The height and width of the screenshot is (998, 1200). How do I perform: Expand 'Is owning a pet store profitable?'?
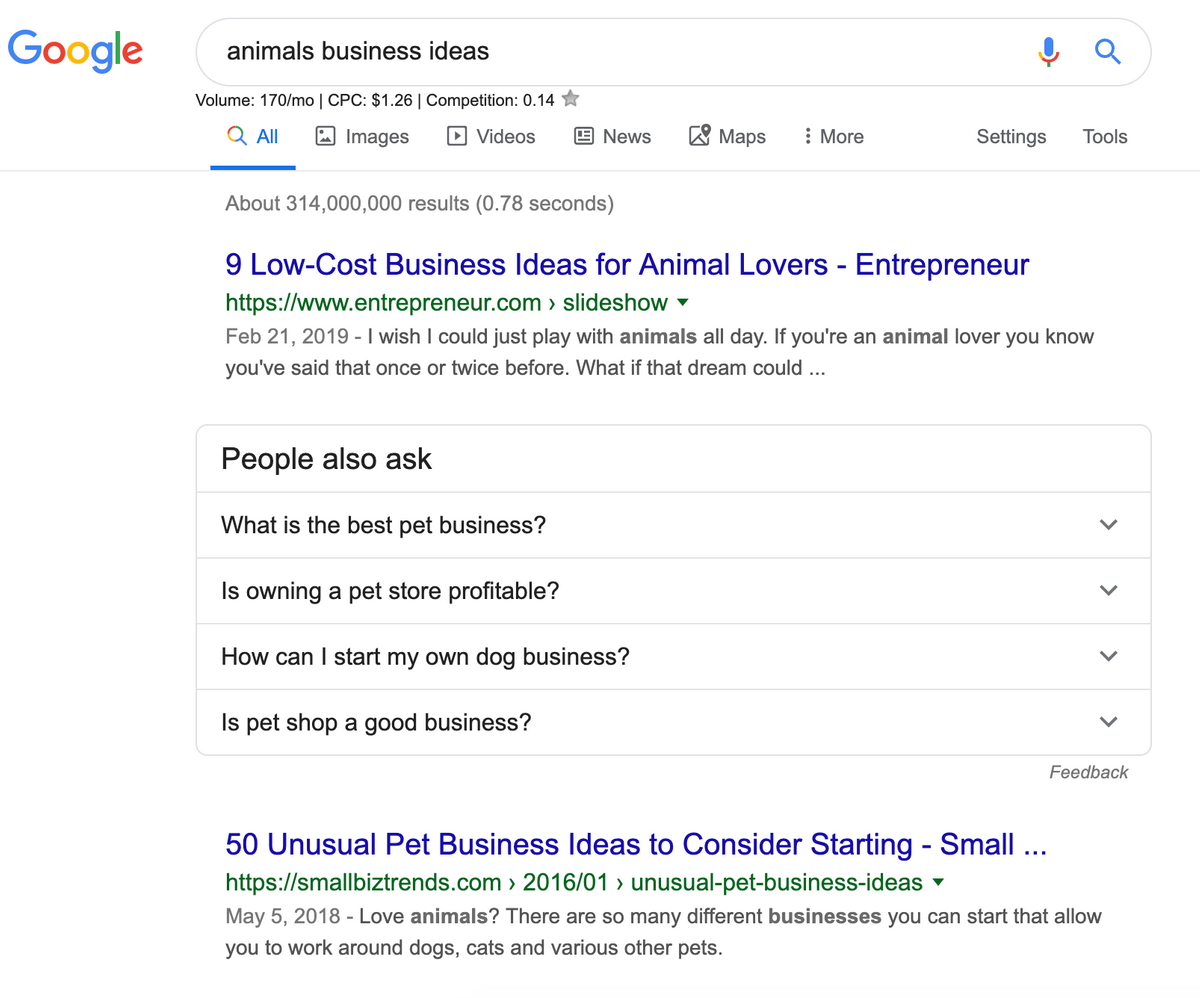tap(673, 591)
